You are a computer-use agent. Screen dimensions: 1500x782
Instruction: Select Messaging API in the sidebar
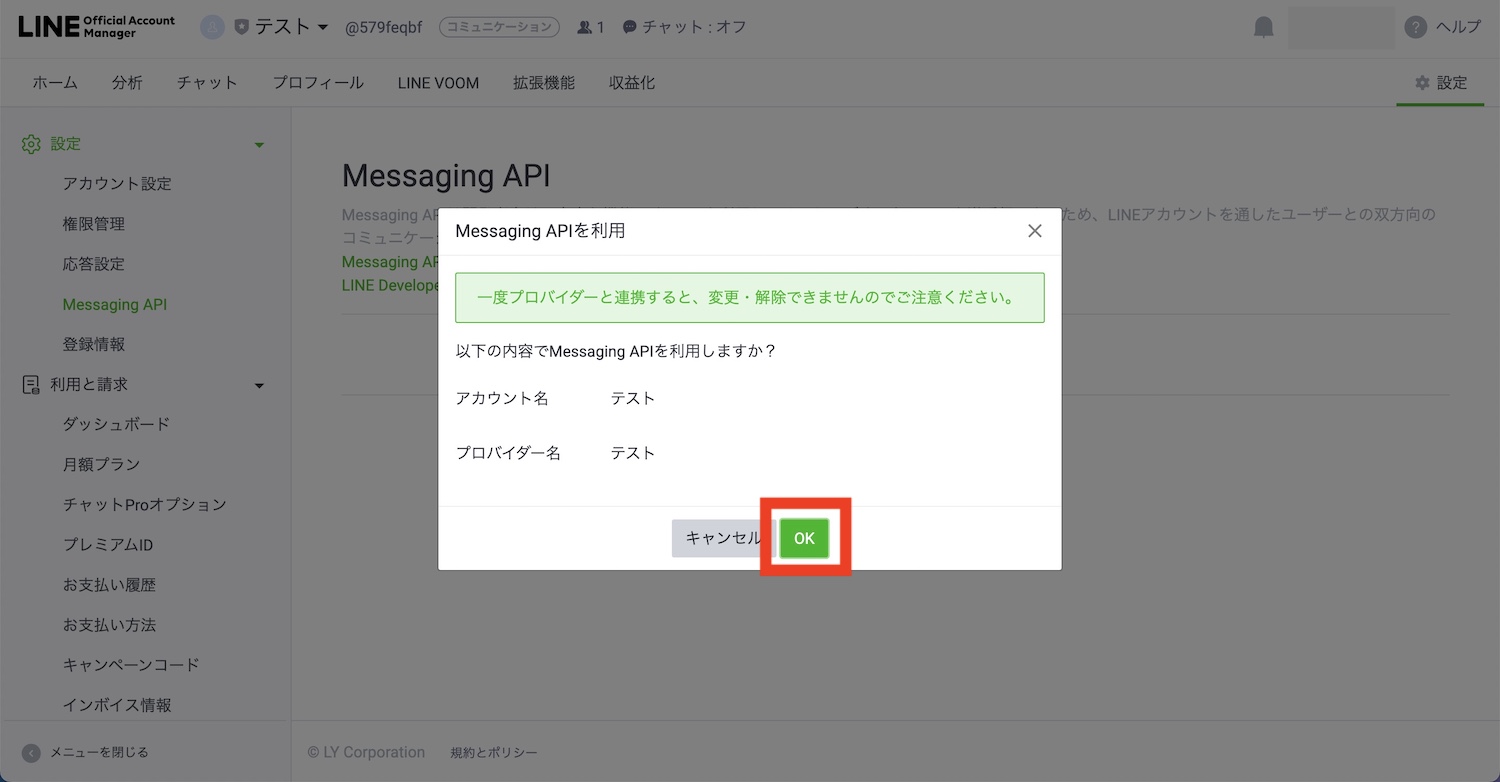pyautogui.click(x=114, y=304)
